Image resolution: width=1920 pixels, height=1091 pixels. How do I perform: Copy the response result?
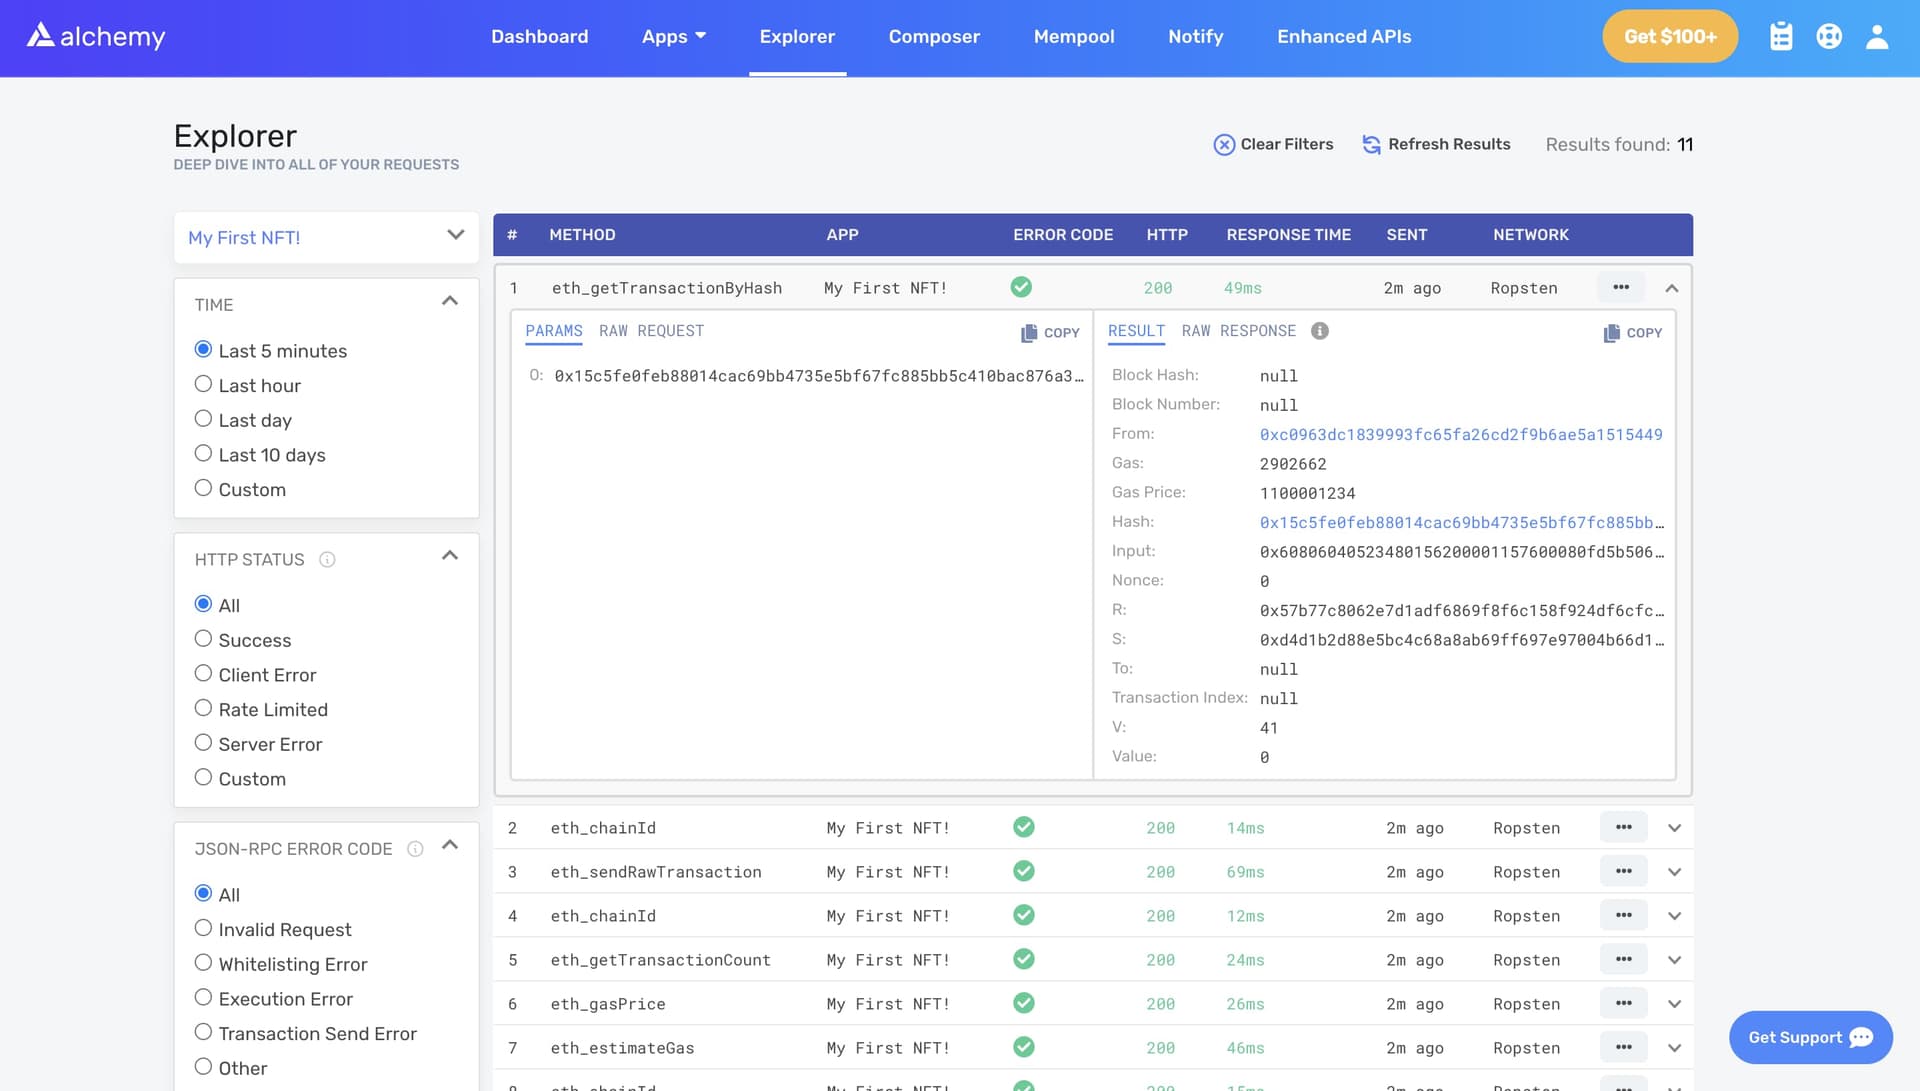1632,332
